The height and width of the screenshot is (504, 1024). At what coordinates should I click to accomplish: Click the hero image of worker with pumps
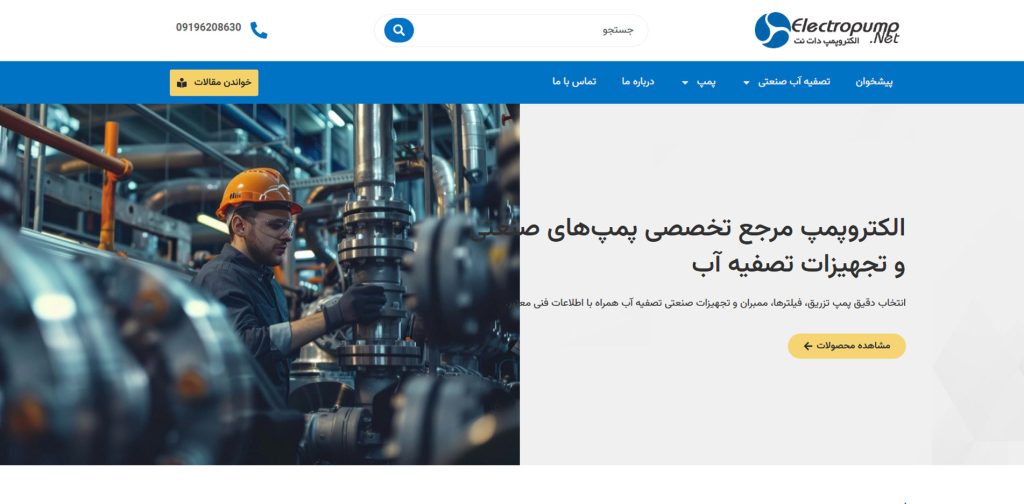tap(260, 284)
